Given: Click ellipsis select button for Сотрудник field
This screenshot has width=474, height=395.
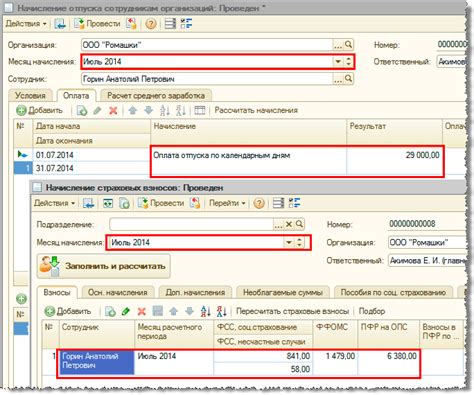Looking at the screenshot, I should pyautogui.click(x=338, y=79).
